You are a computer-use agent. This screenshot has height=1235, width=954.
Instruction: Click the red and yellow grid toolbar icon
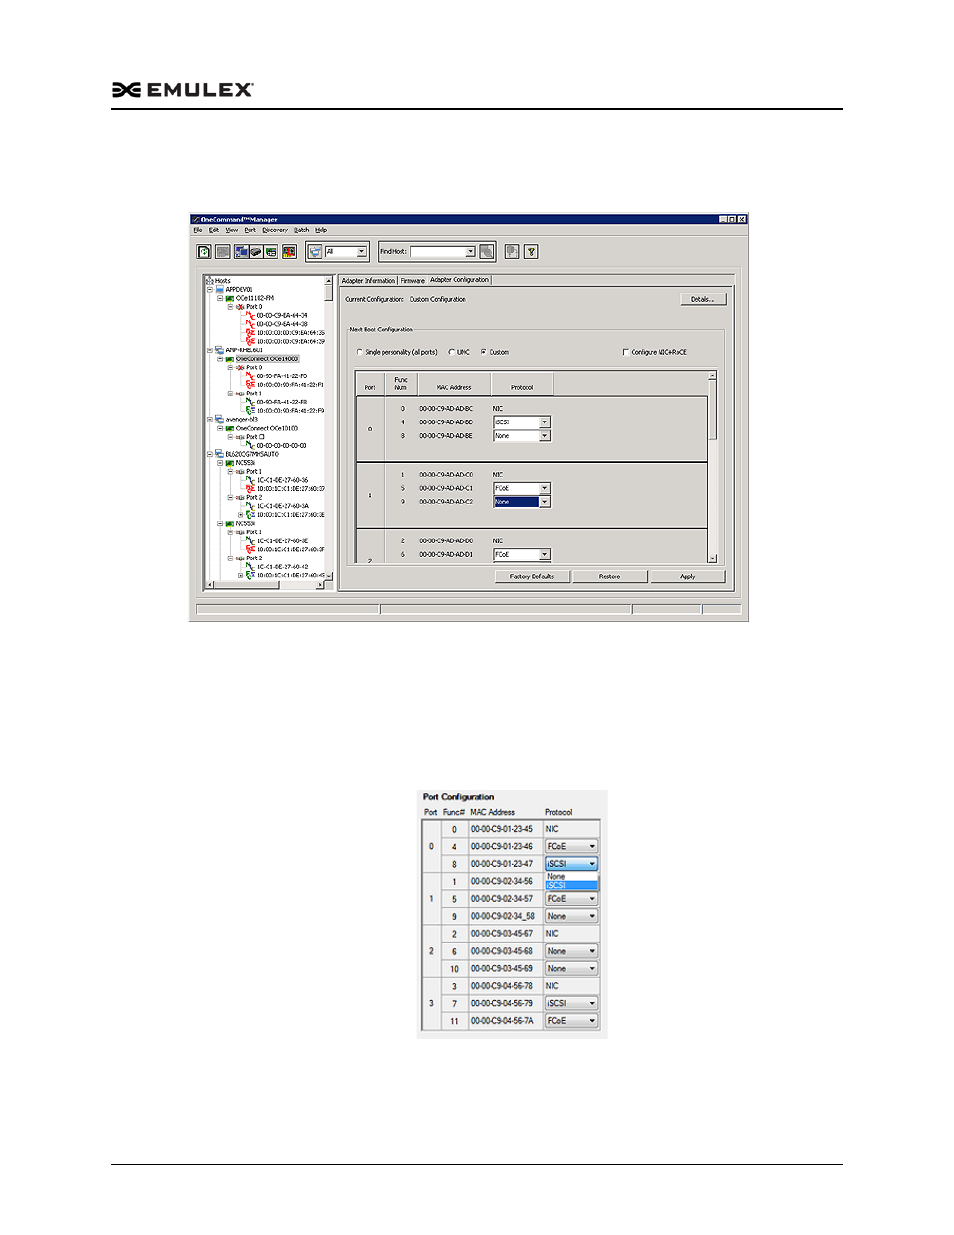(x=289, y=252)
